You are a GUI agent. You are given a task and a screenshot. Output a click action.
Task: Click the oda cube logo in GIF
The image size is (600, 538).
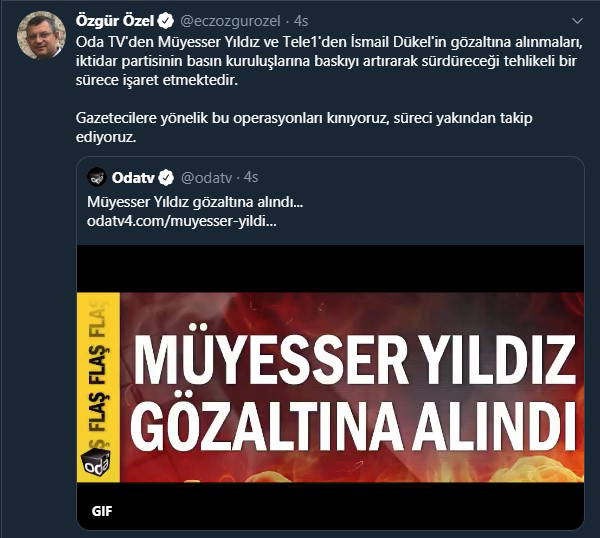(x=96, y=461)
